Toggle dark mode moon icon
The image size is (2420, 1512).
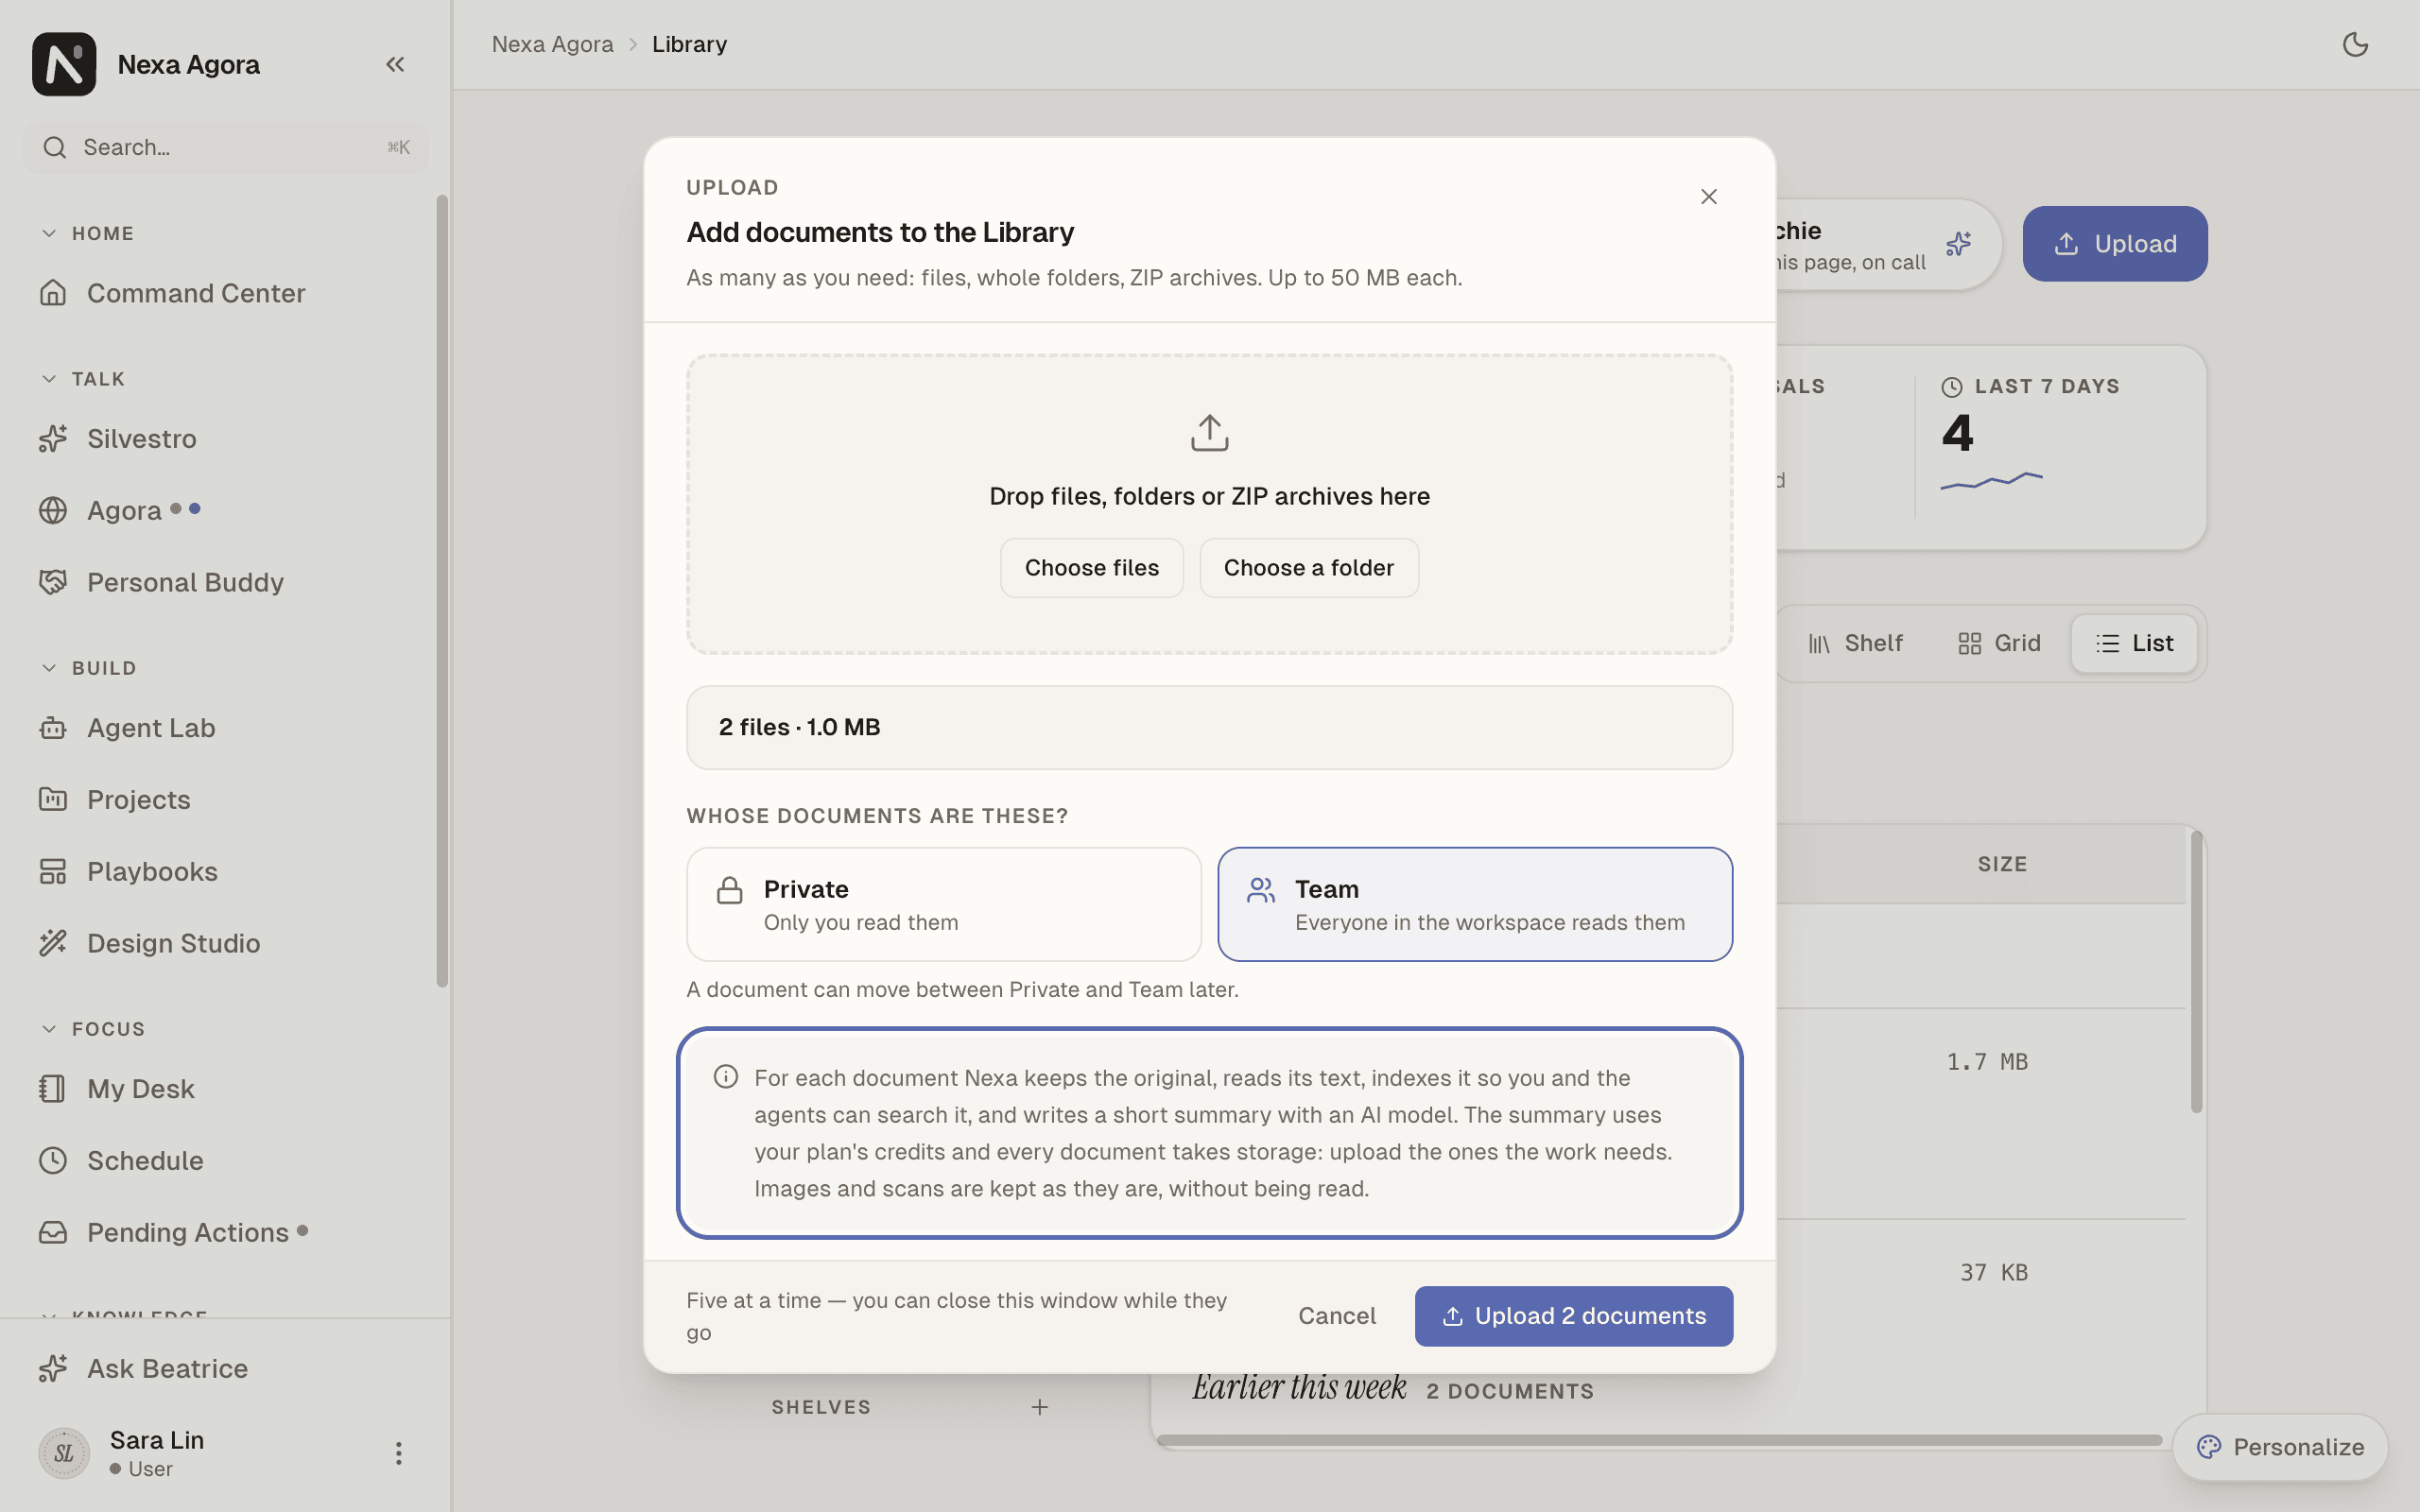click(x=2355, y=44)
